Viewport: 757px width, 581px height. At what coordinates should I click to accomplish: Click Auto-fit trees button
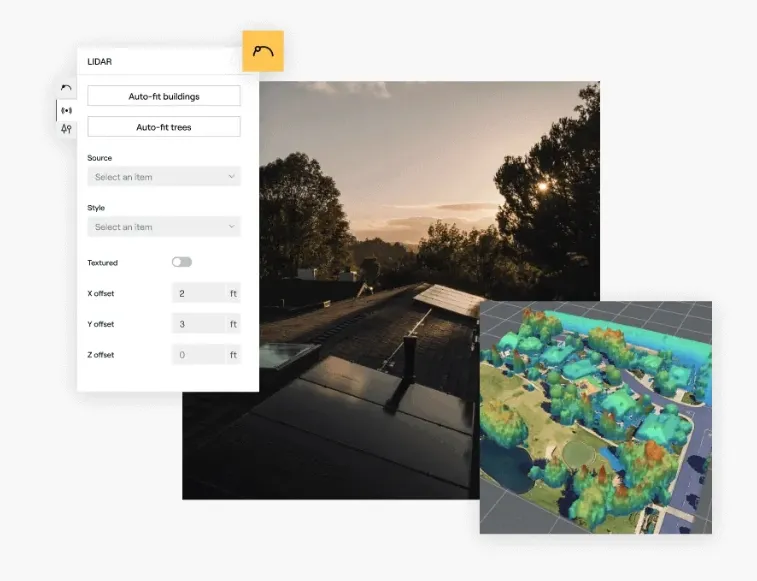coord(164,127)
